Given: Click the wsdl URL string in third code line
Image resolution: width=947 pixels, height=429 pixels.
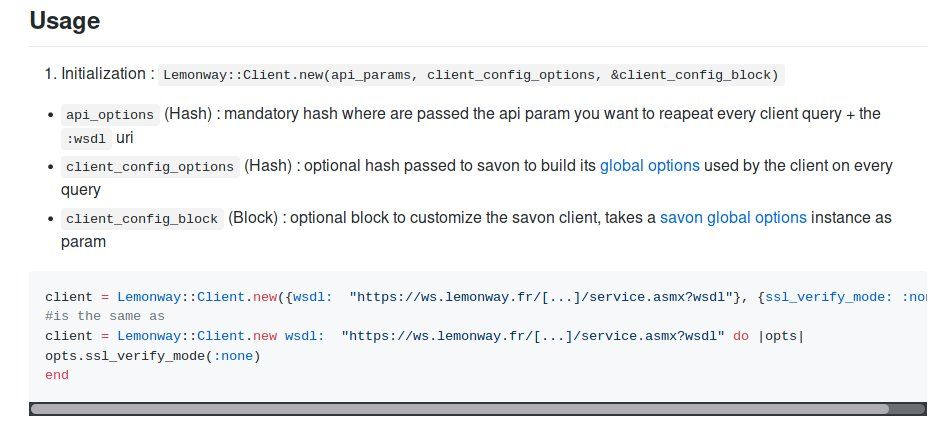Looking at the screenshot, I should coord(533,336).
